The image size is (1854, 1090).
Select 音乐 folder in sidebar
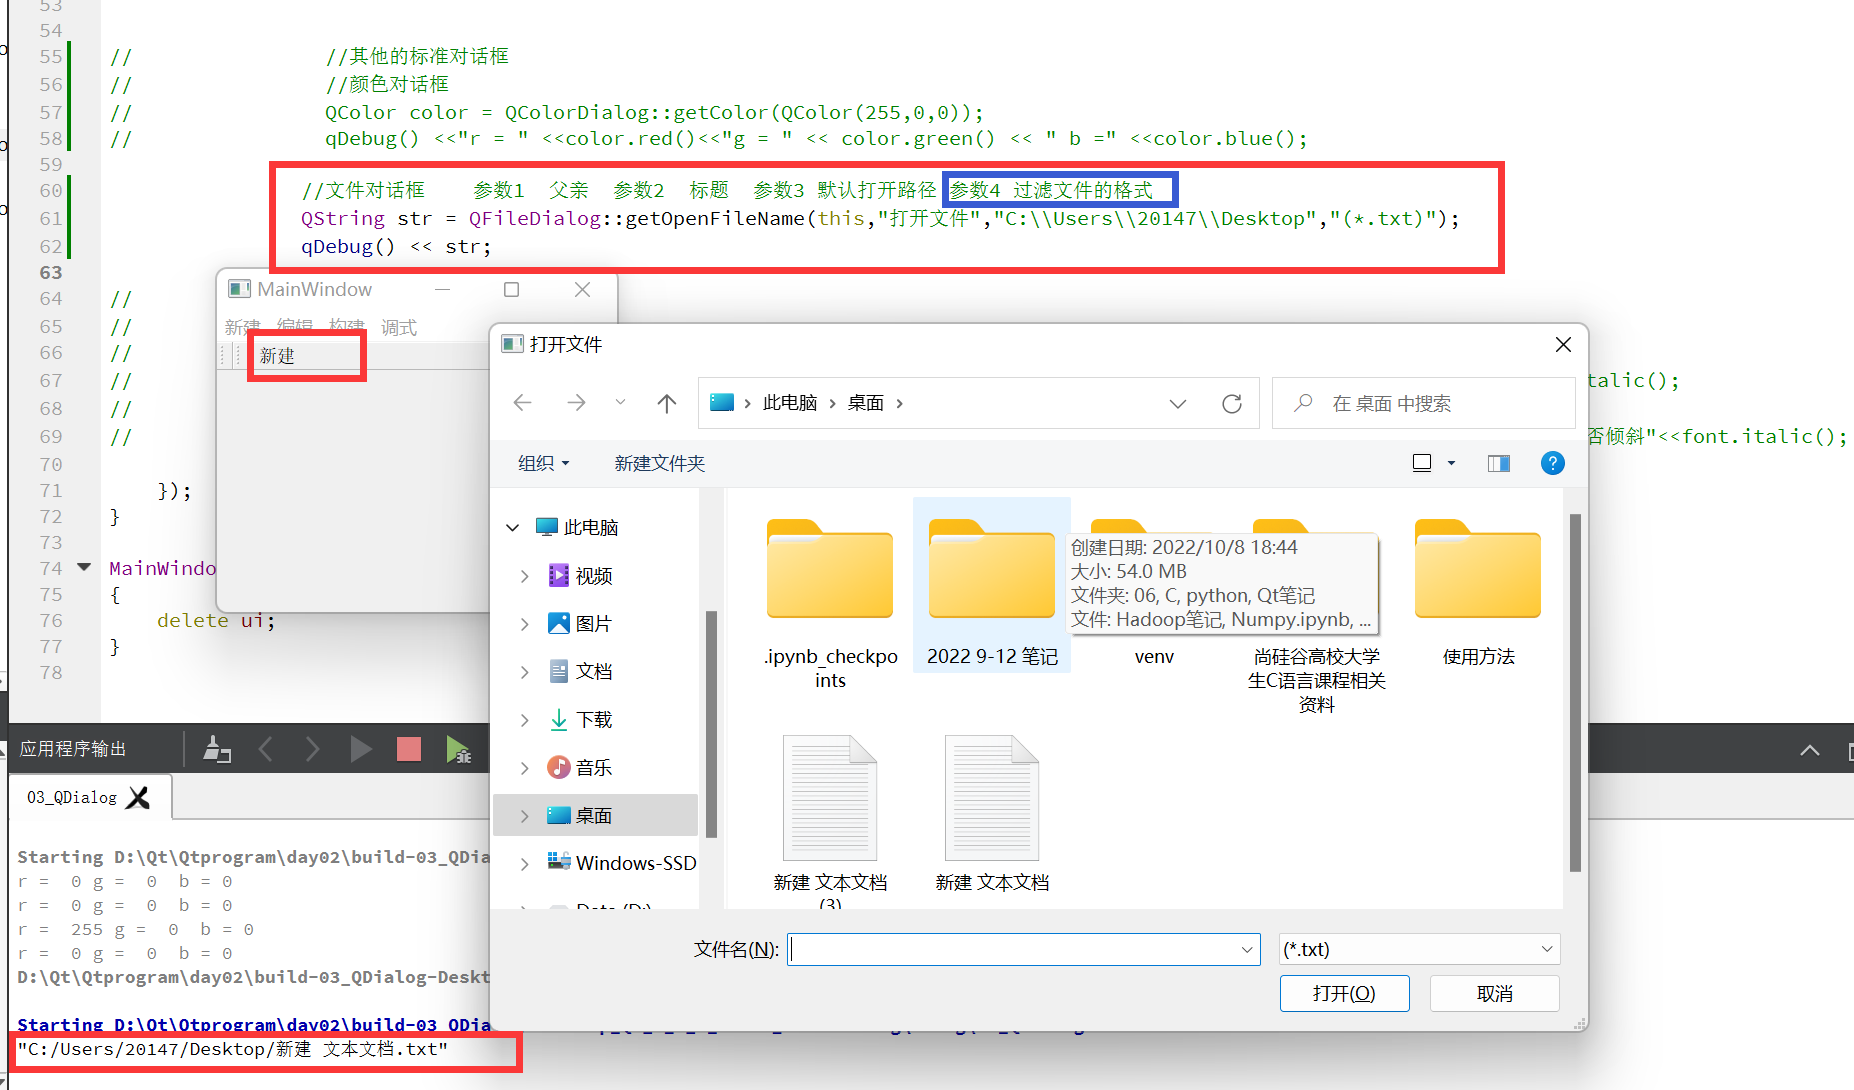(581, 768)
